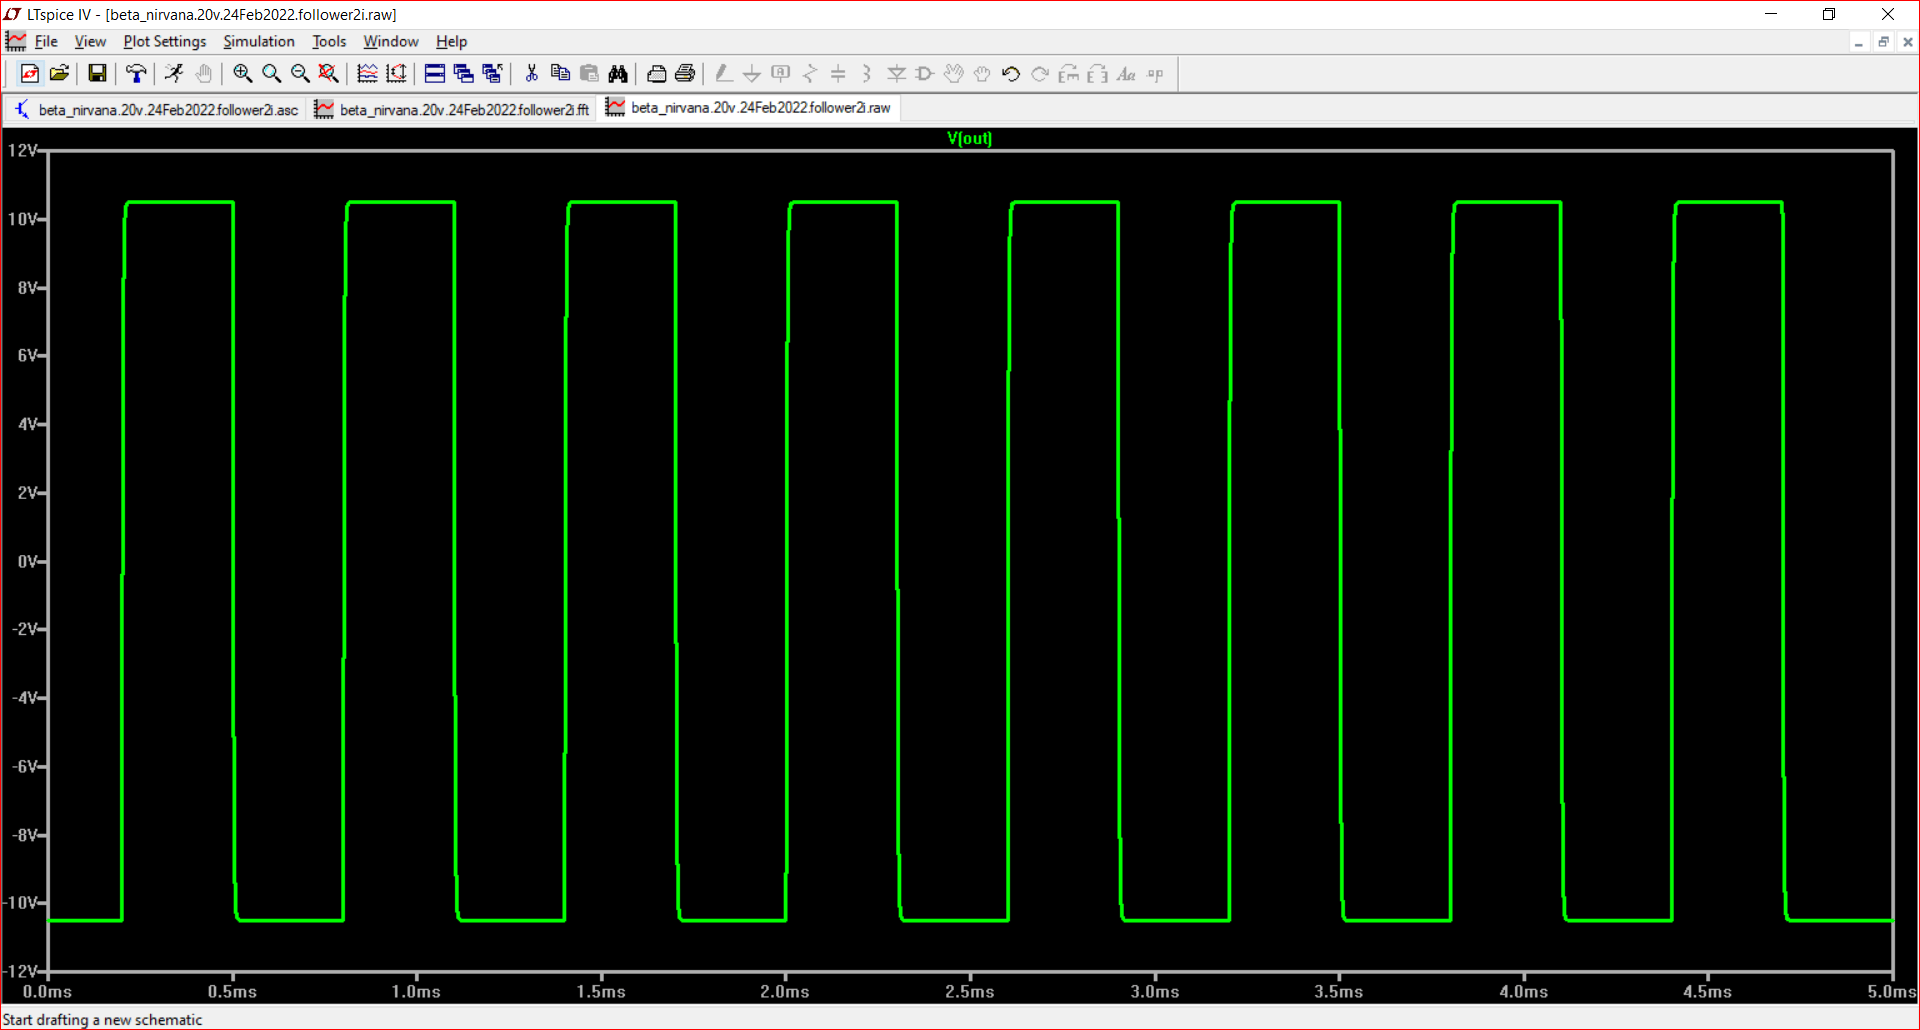Click the scissors Cut icon

(x=531, y=74)
